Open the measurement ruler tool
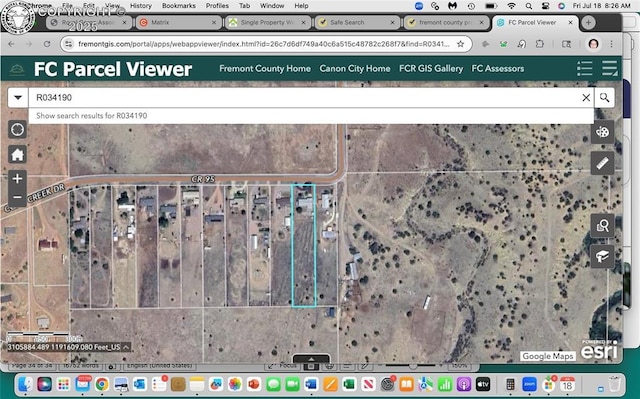The image size is (640, 399). pyautogui.click(x=602, y=163)
